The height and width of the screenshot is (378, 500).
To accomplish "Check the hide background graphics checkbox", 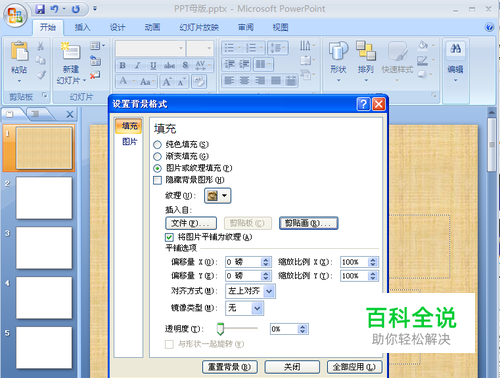I will click(157, 180).
